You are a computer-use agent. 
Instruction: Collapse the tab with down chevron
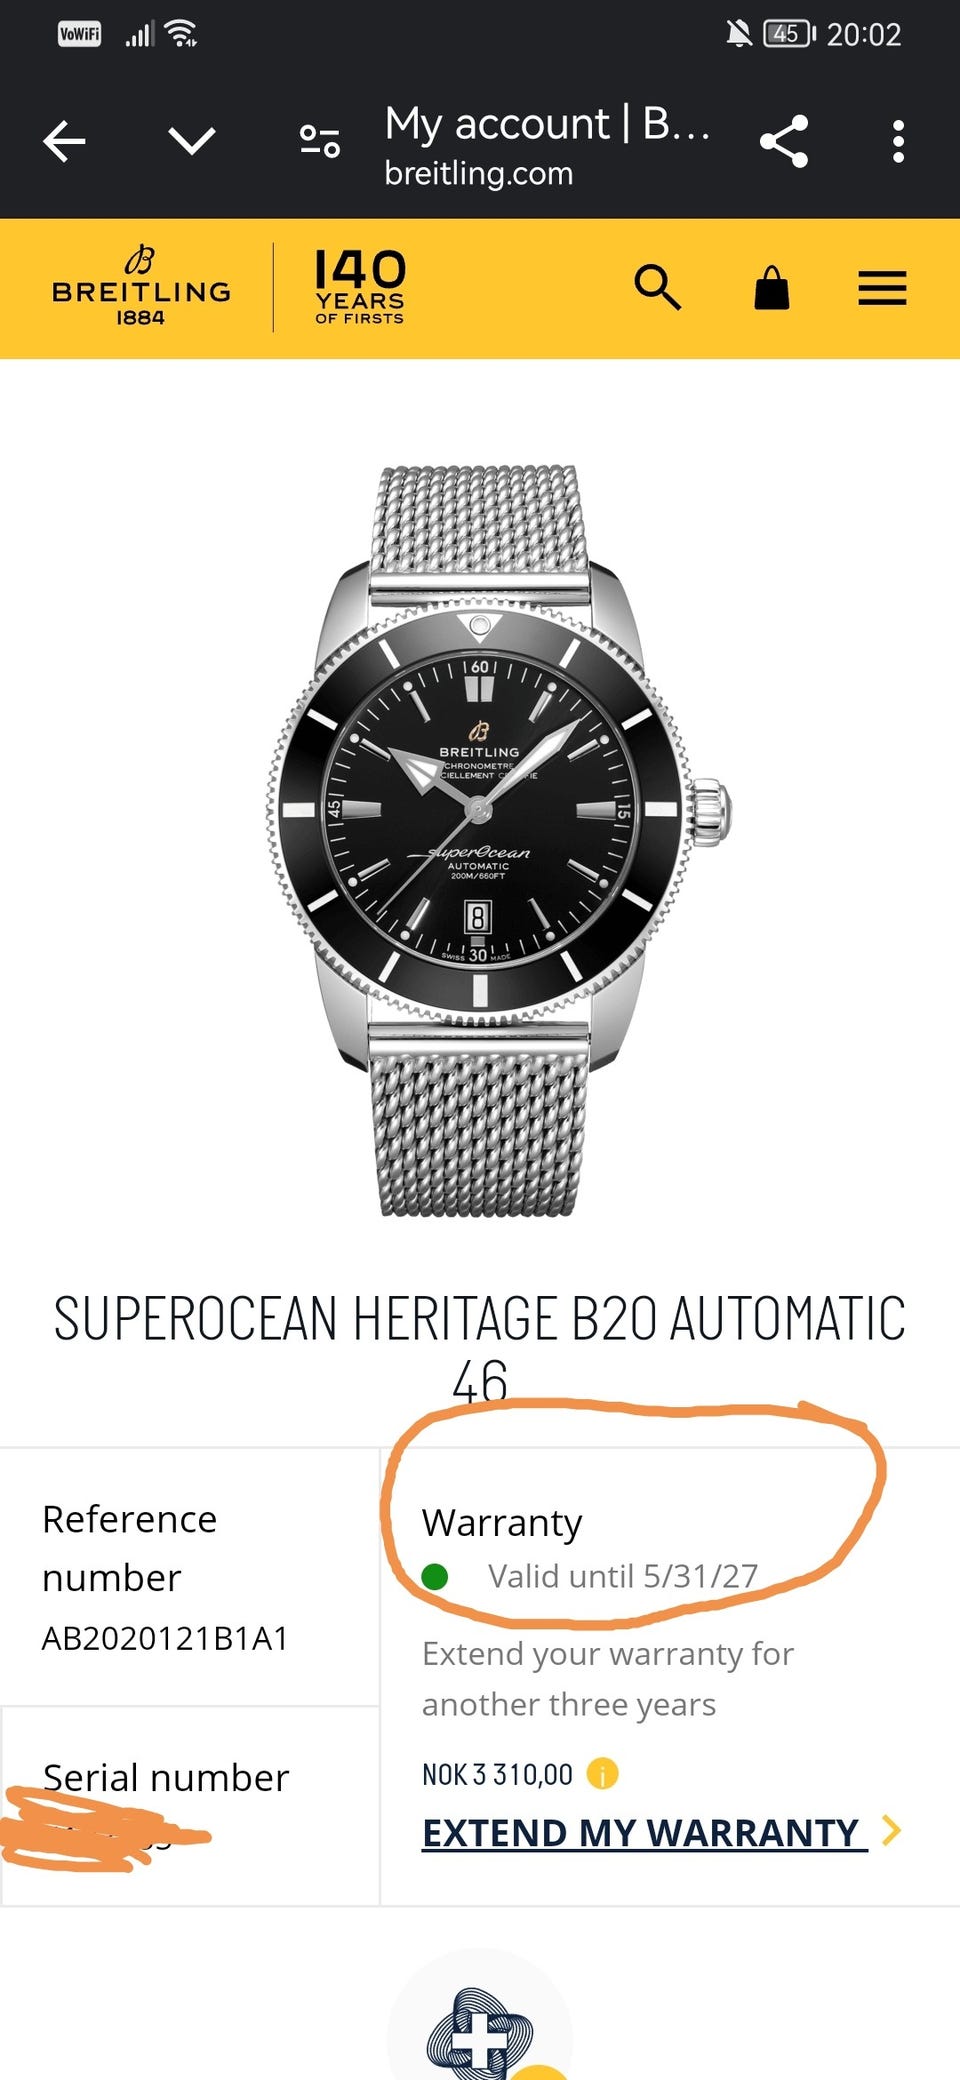pos(192,141)
